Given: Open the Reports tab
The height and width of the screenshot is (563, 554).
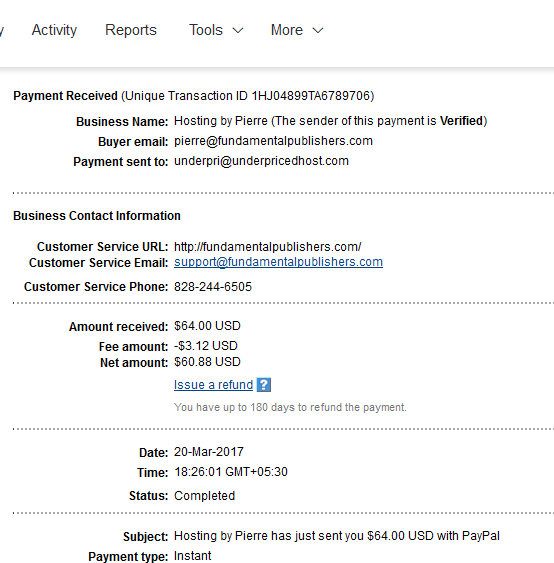Looking at the screenshot, I should click(131, 30).
